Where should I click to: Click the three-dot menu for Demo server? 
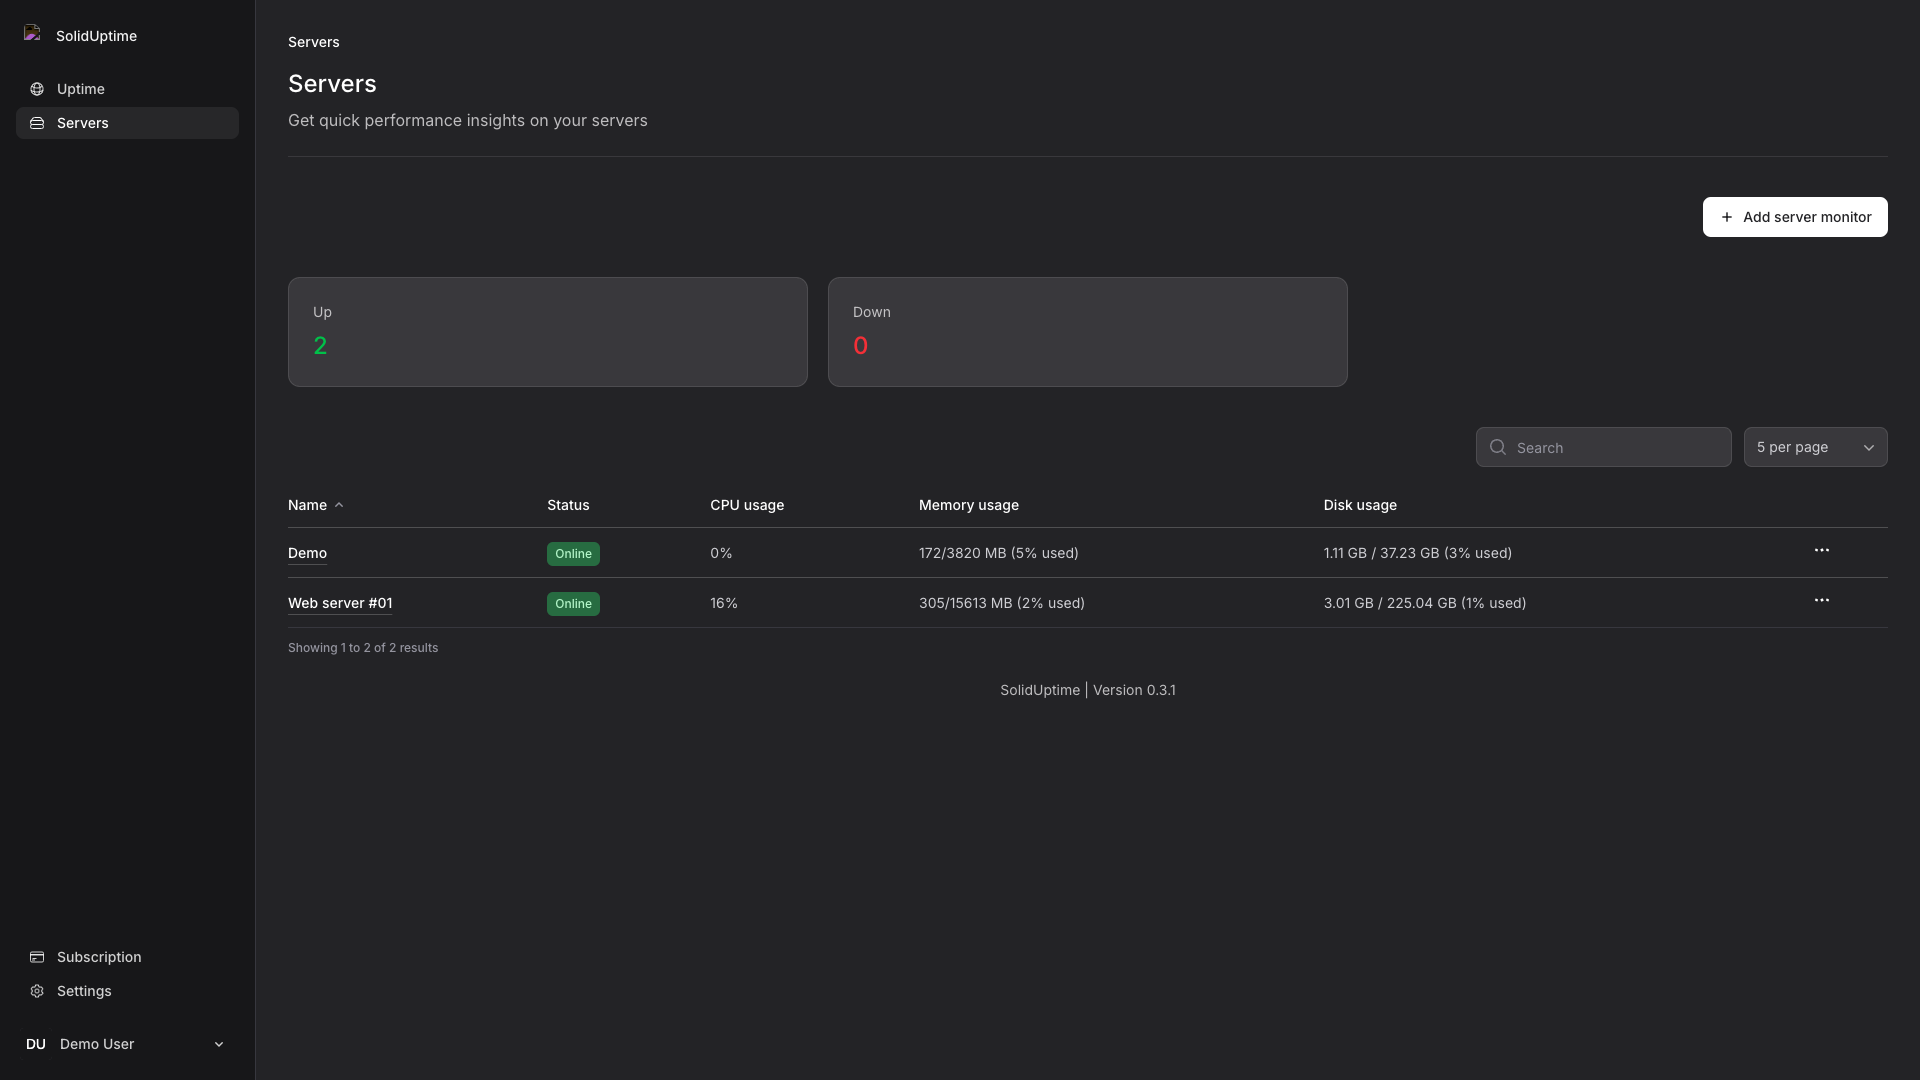(1821, 553)
